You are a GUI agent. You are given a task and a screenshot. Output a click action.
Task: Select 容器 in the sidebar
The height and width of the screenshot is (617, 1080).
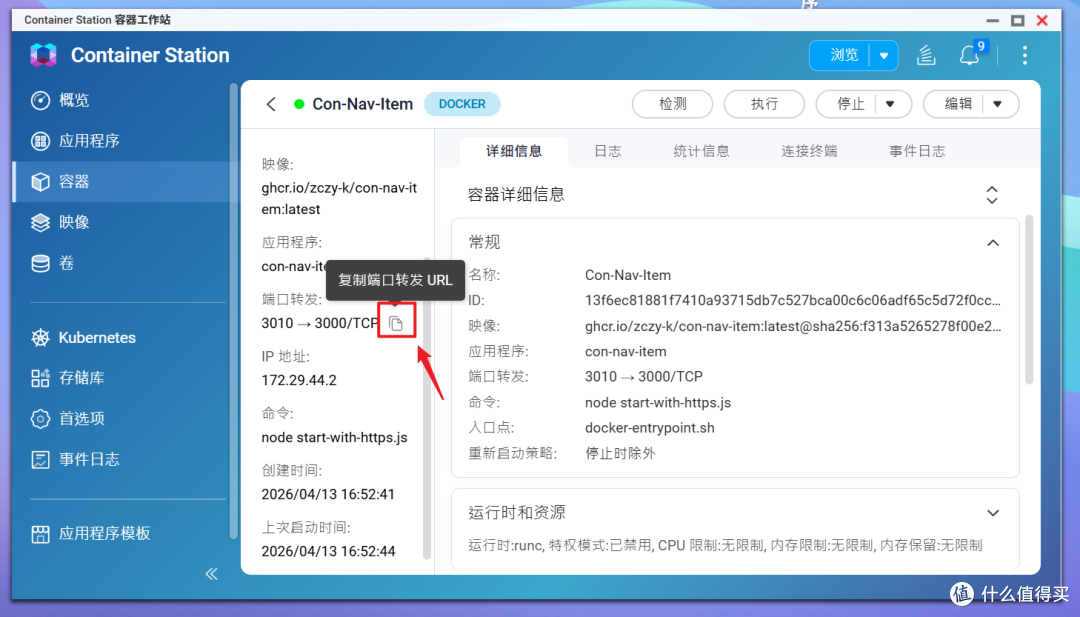tap(123, 182)
